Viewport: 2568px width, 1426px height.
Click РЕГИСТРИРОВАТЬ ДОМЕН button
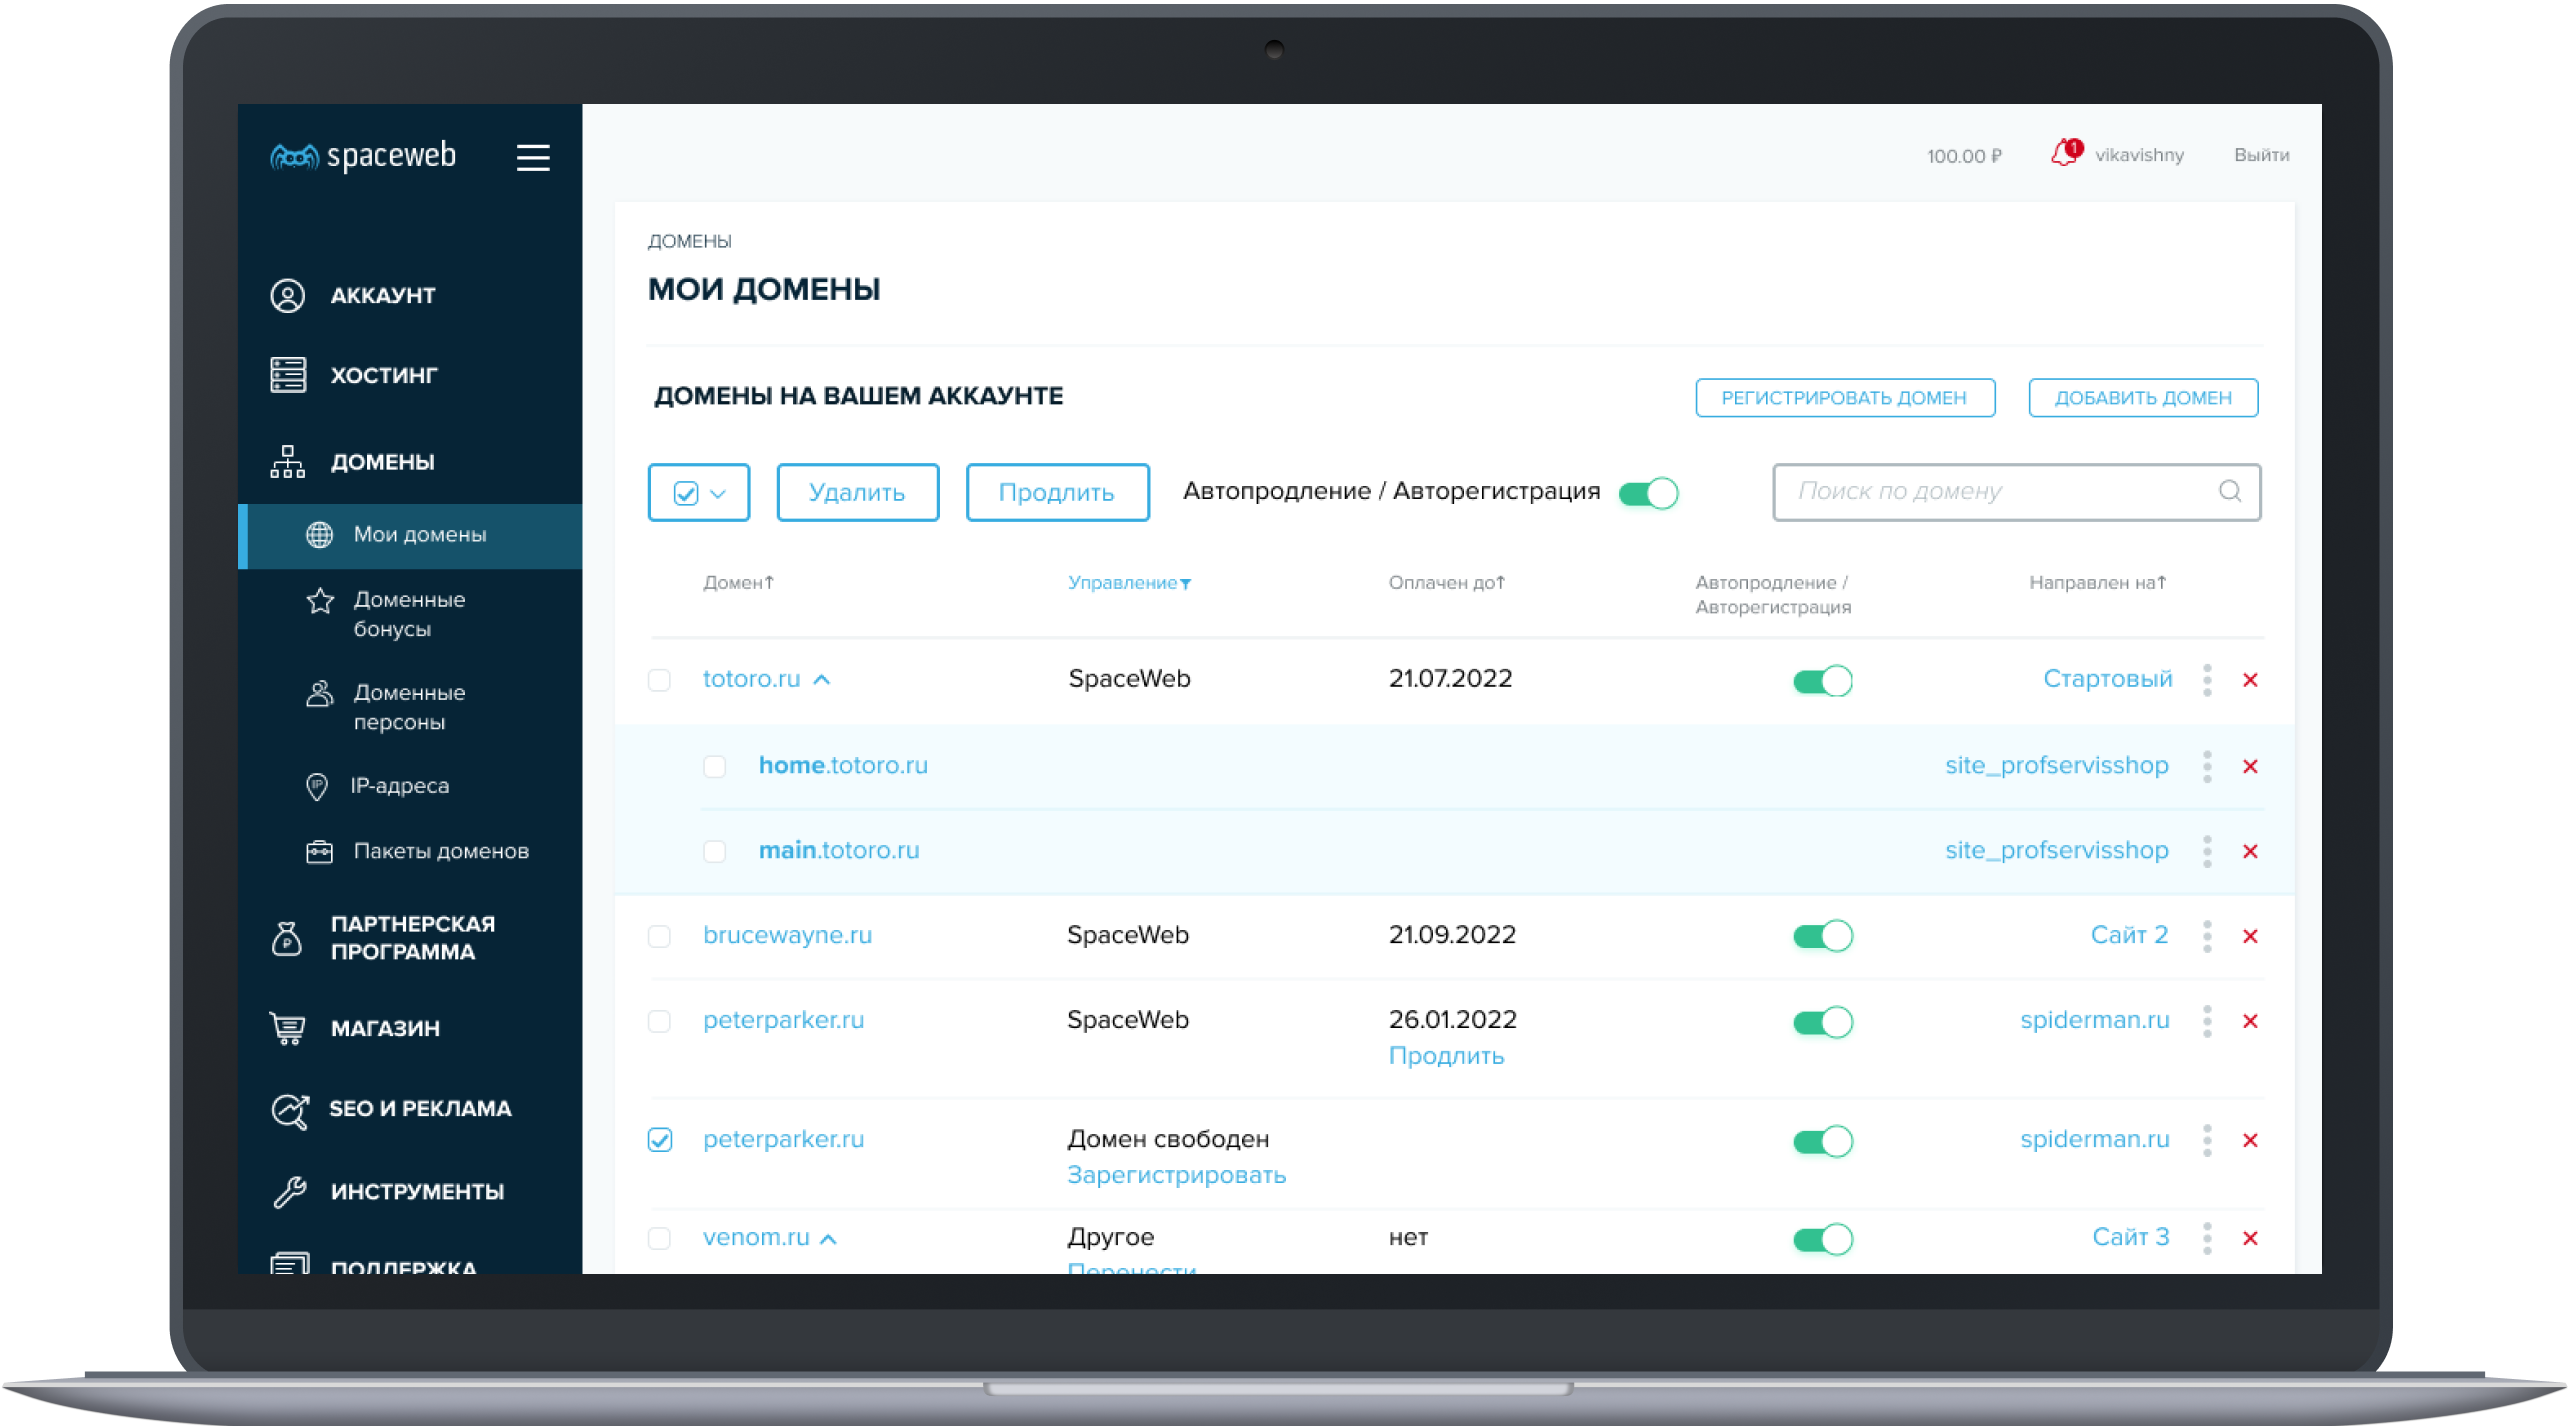tap(1844, 398)
